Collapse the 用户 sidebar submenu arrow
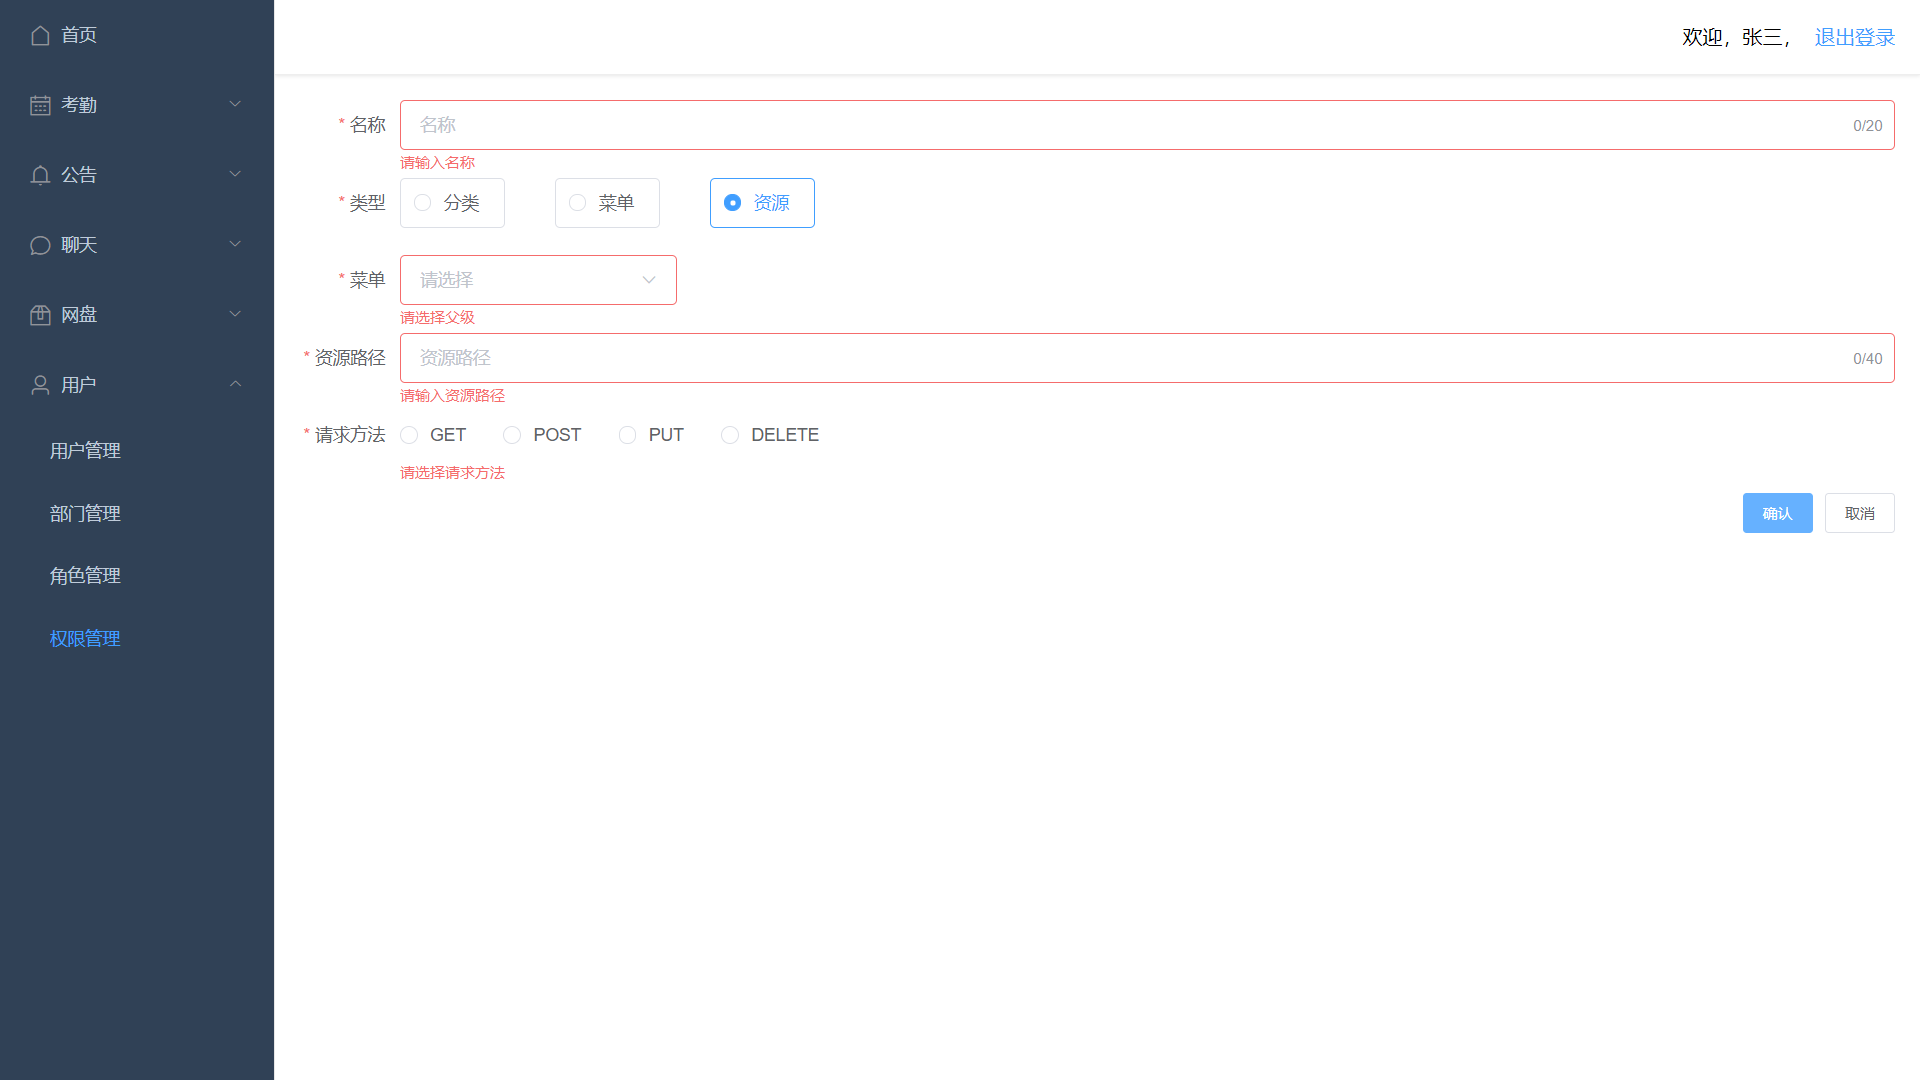Screen dimensions: 1920x1080 tap(235, 384)
